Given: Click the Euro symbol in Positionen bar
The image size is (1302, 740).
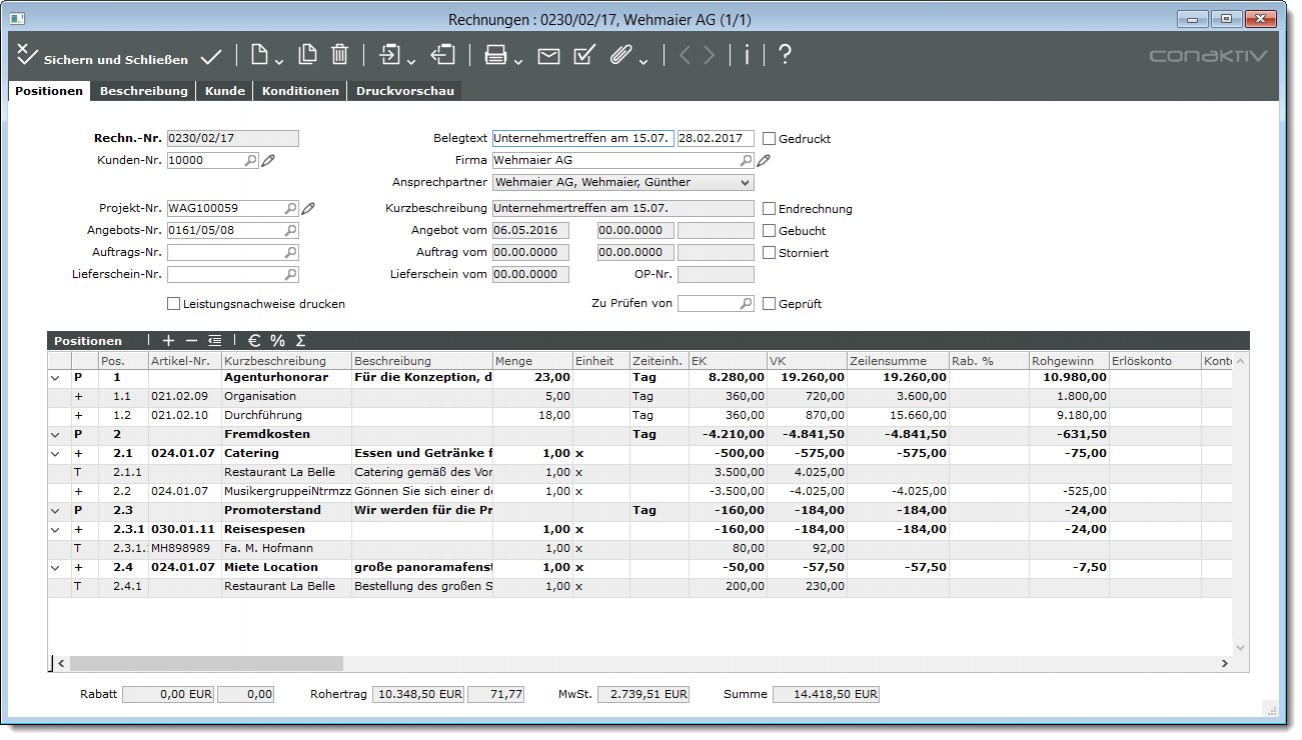Looking at the screenshot, I should [x=254, y=341].
